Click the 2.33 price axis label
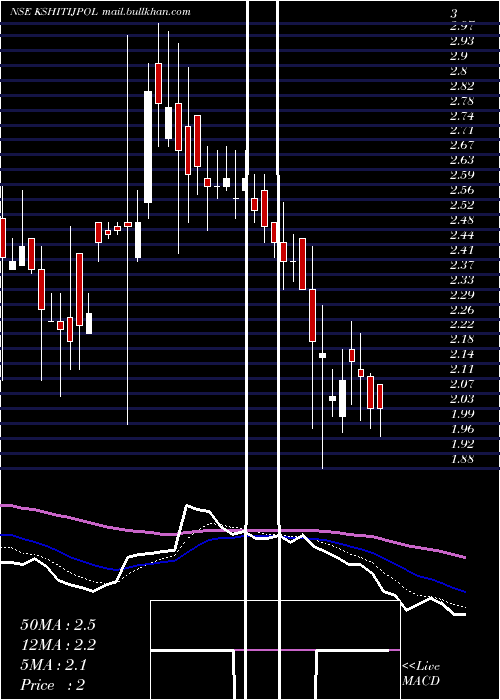Image resolution: width=500 pixels, height=700 pixels. pos(462,280)
